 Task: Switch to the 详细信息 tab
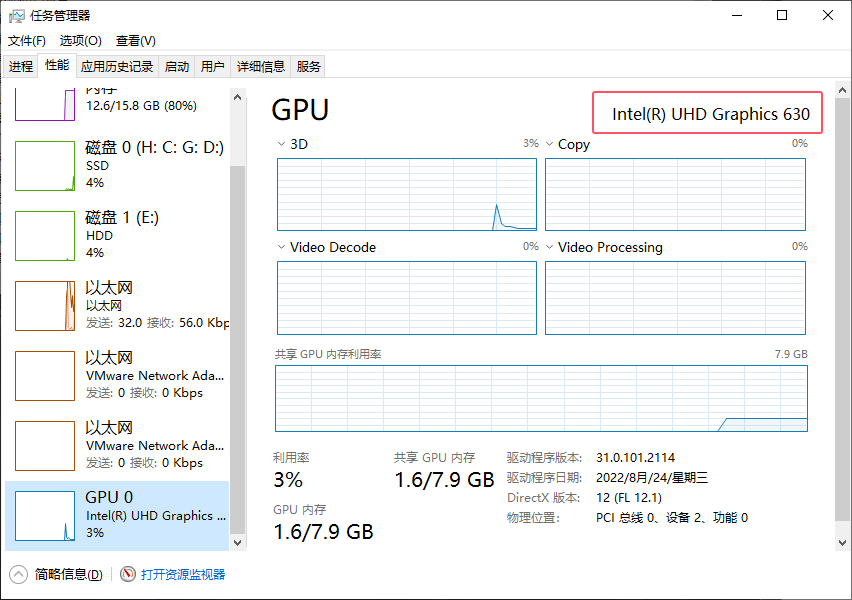tap(260, 67)
